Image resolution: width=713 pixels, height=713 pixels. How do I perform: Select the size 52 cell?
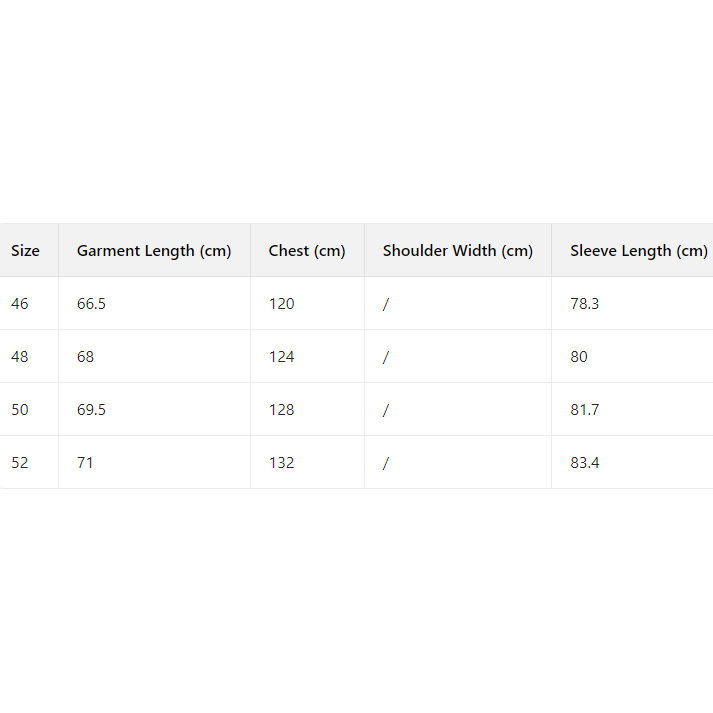pos(20,463)
